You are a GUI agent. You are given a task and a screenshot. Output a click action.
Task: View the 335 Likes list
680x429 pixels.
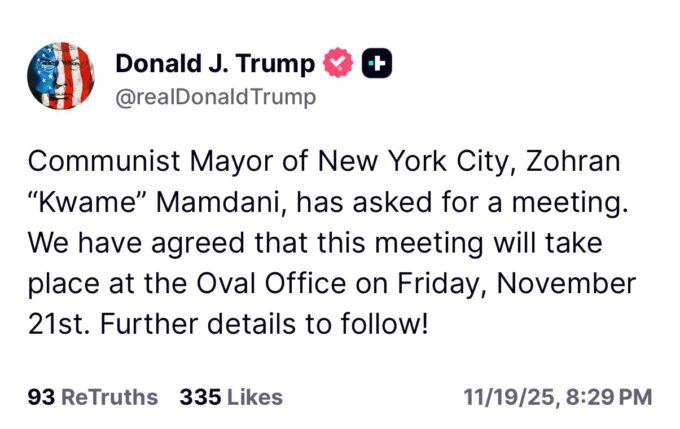231,397
